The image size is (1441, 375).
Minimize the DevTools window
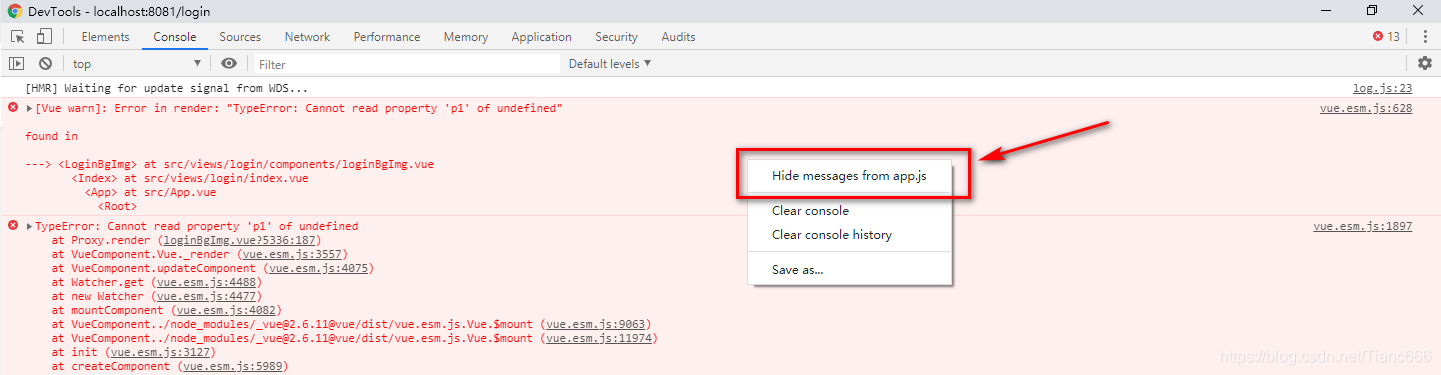1326,10
